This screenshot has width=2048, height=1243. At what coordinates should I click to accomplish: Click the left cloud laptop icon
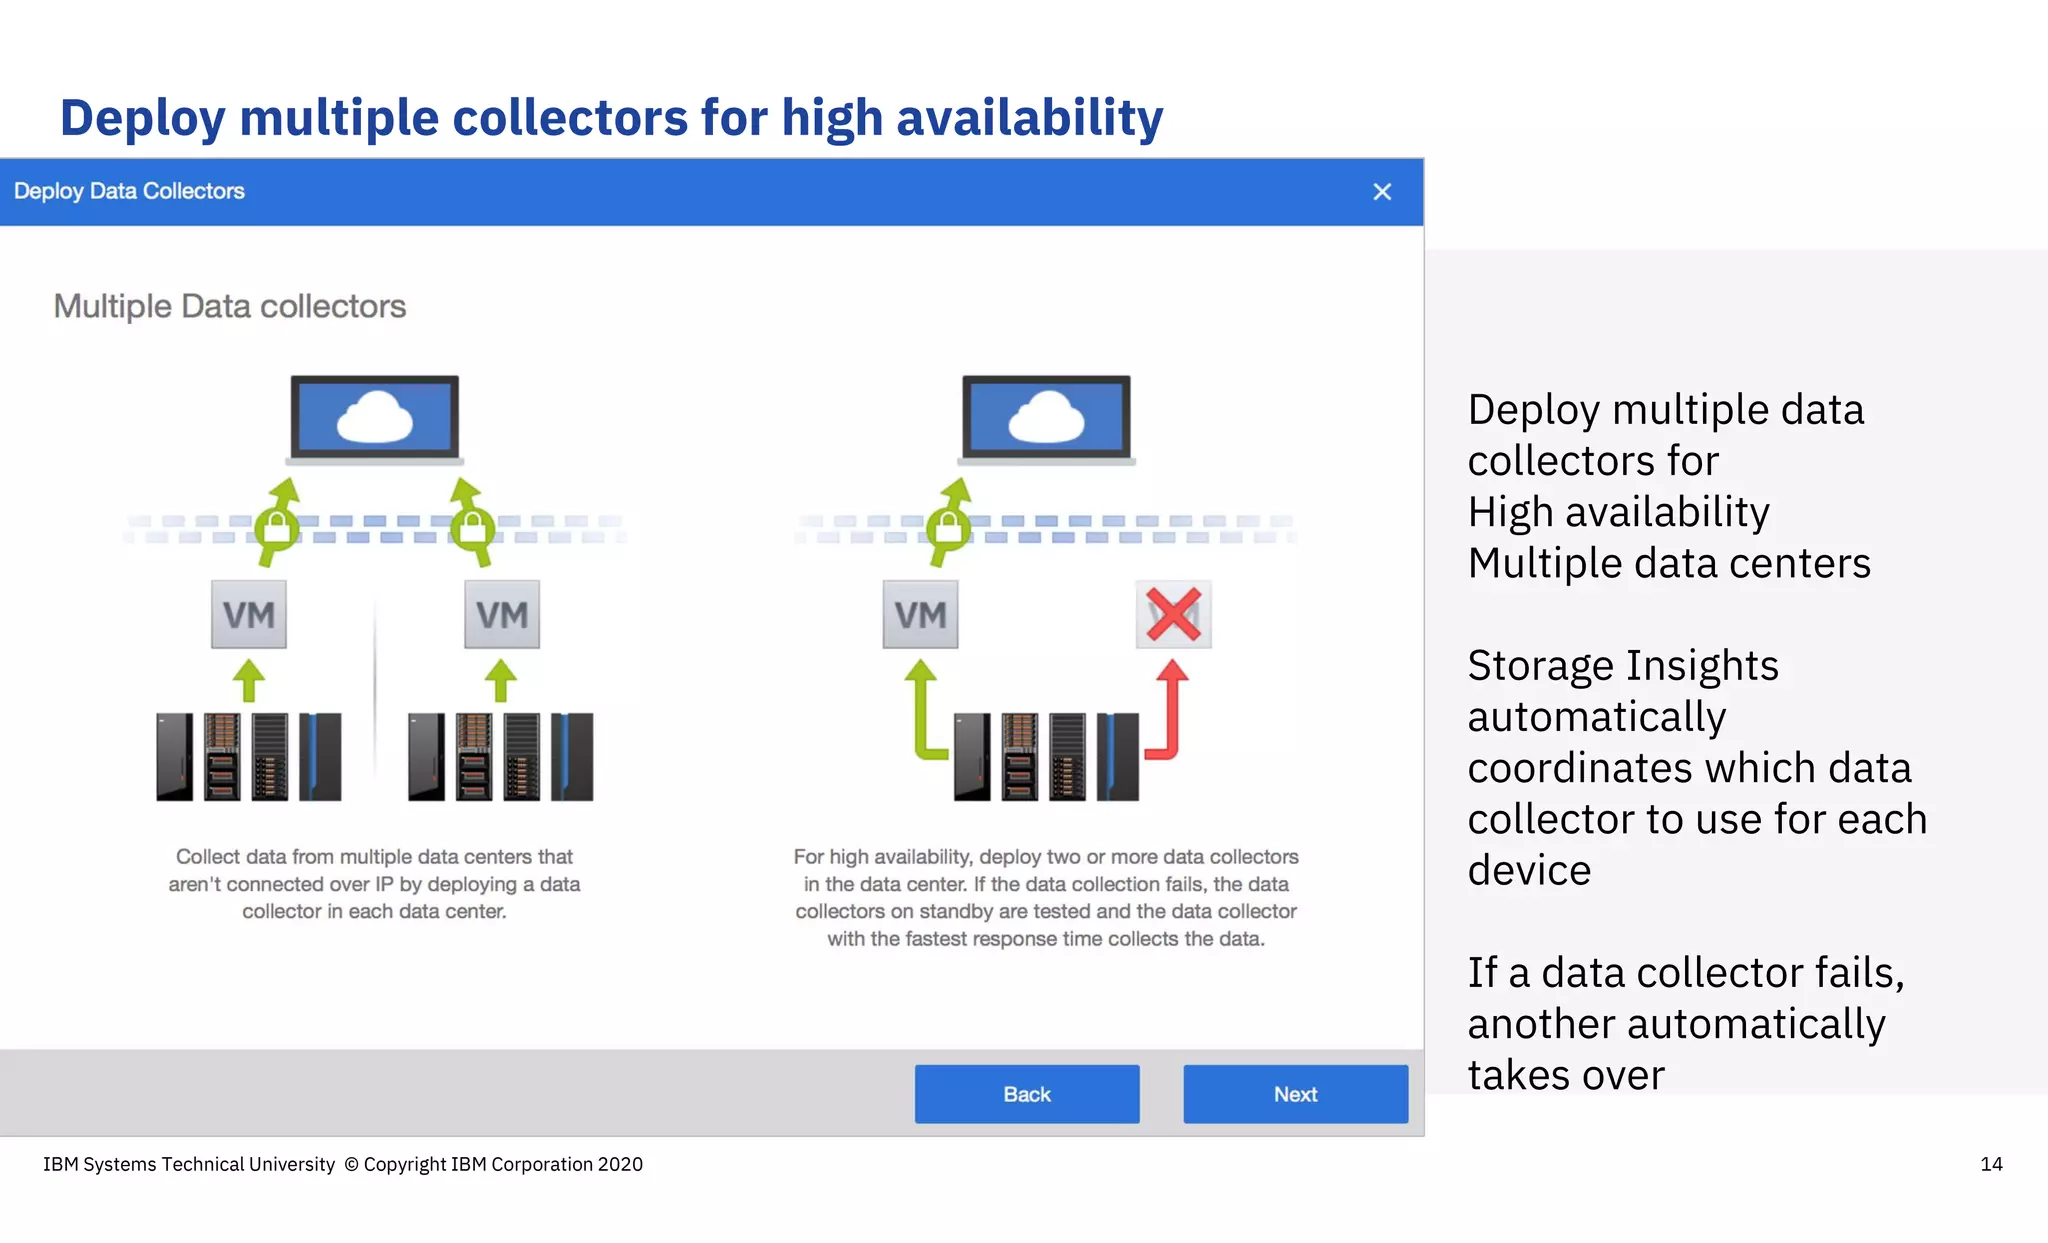(x=375, y=421)
